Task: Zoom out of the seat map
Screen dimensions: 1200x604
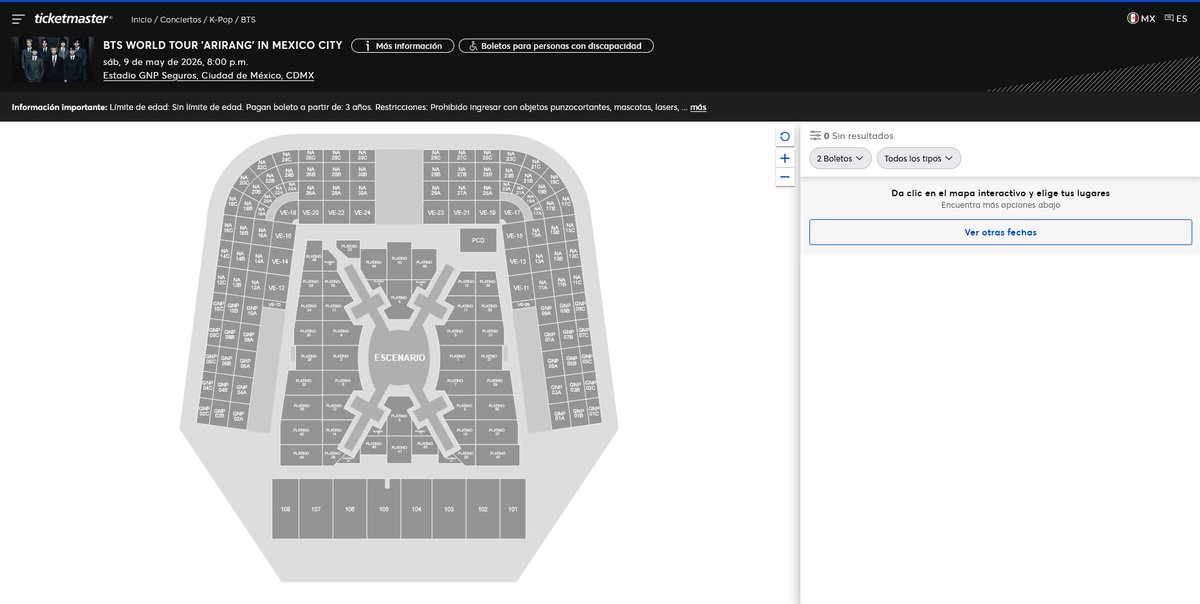Action: pos(785,176)
